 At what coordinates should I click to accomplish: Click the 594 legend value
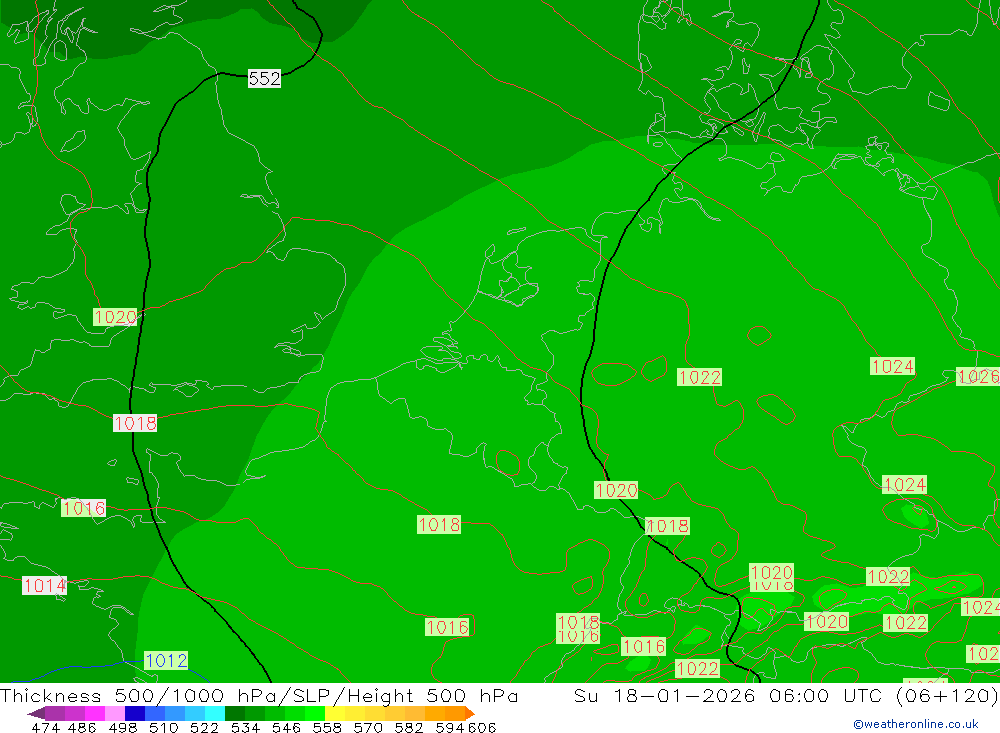pos(449,727)
